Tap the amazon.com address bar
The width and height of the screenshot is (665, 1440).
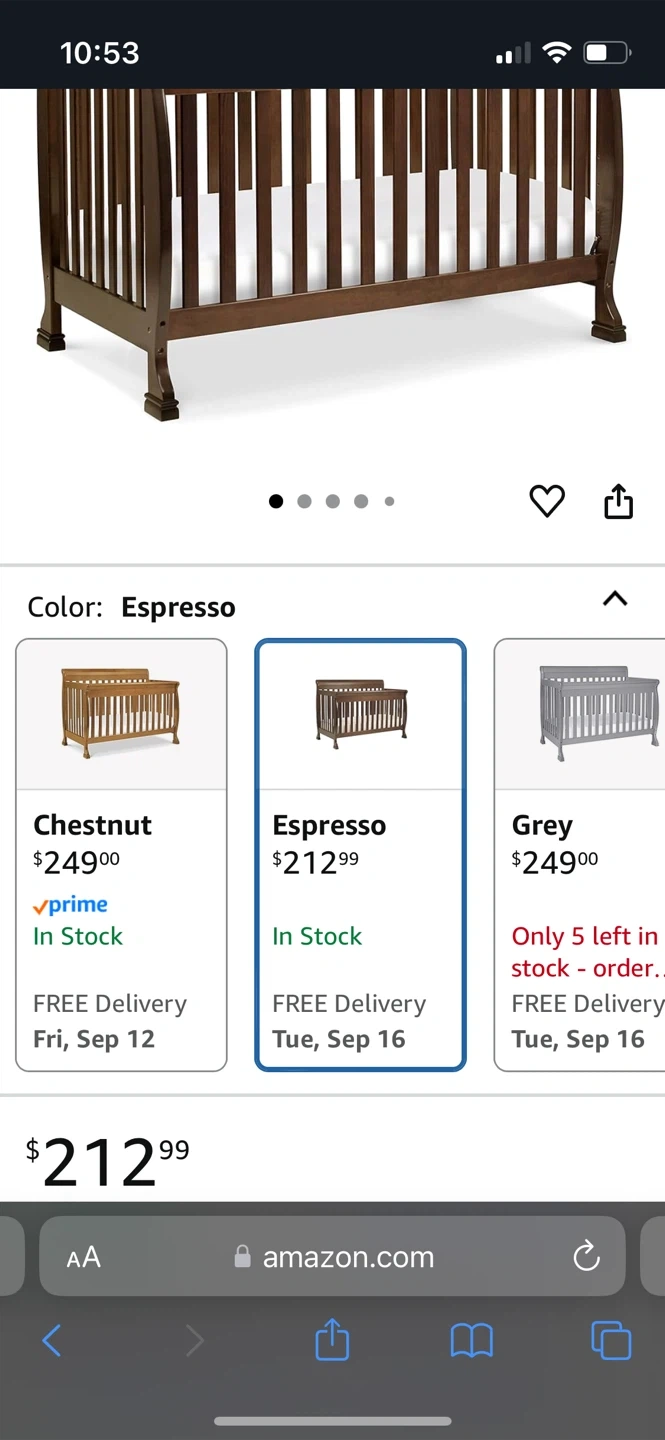(x=347, y=1257)
